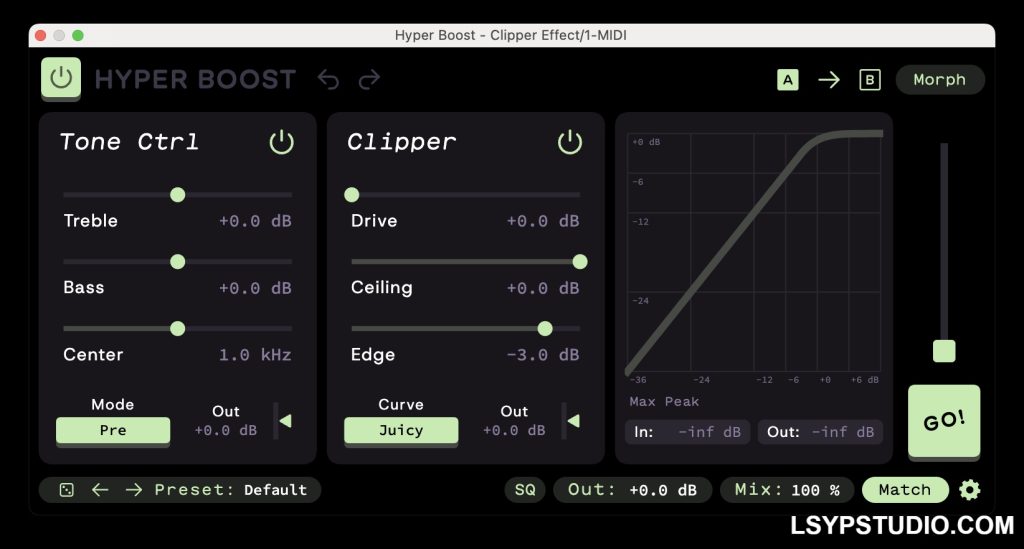Toggle the SQ button
This screenshot has height=549, width=1024.
pyautogui.click(x=525, y=490)
